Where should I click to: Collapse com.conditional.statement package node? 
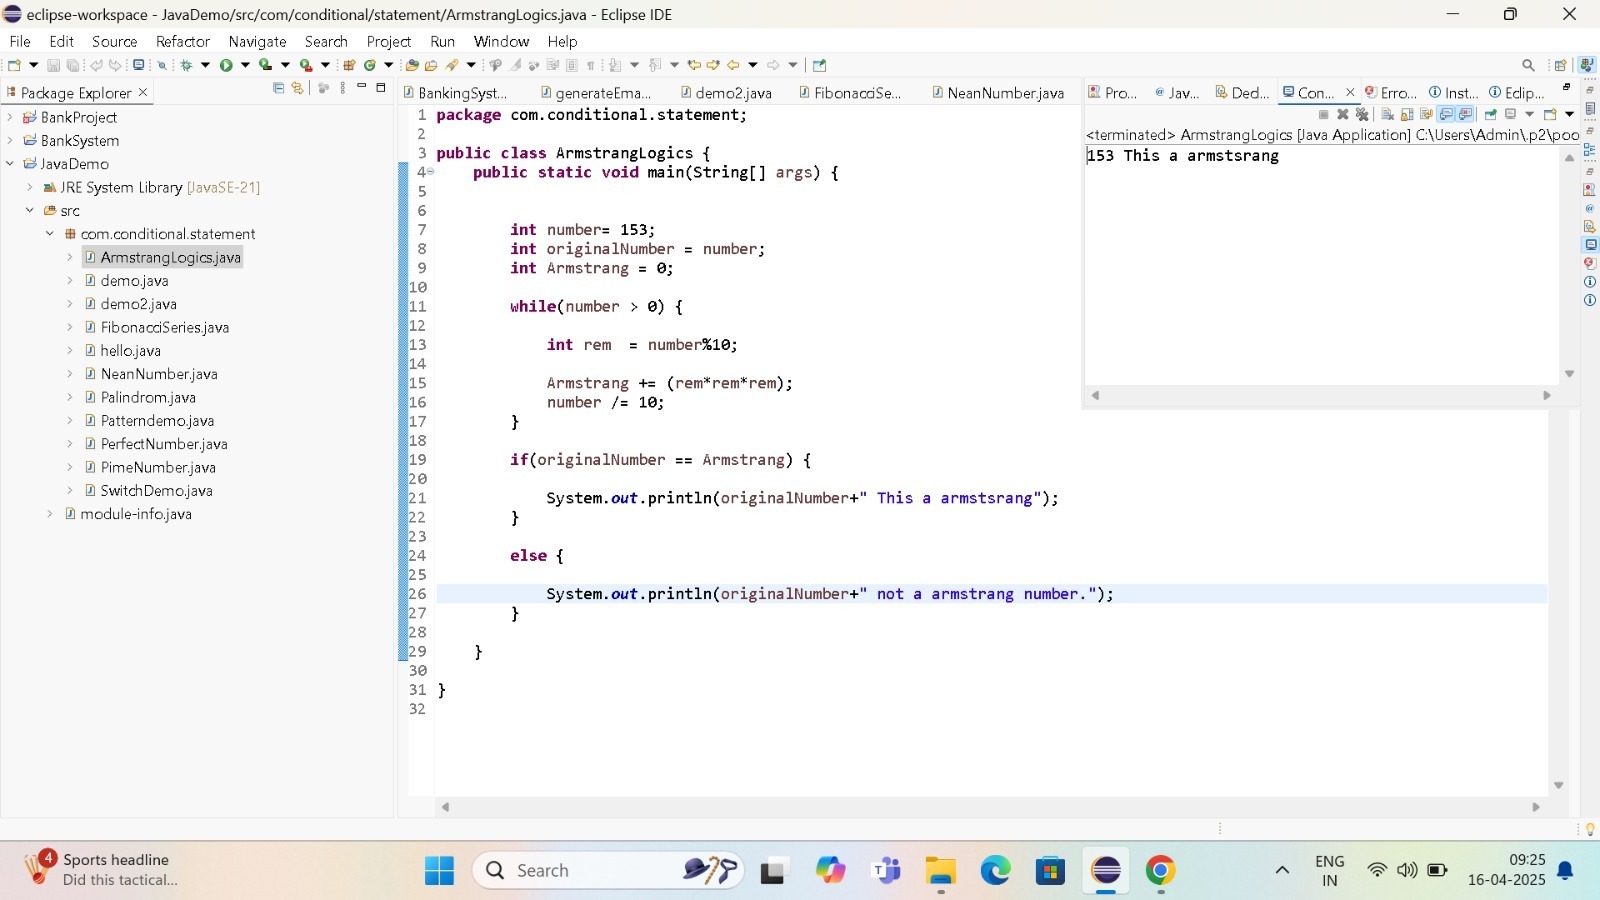[50, 233]
